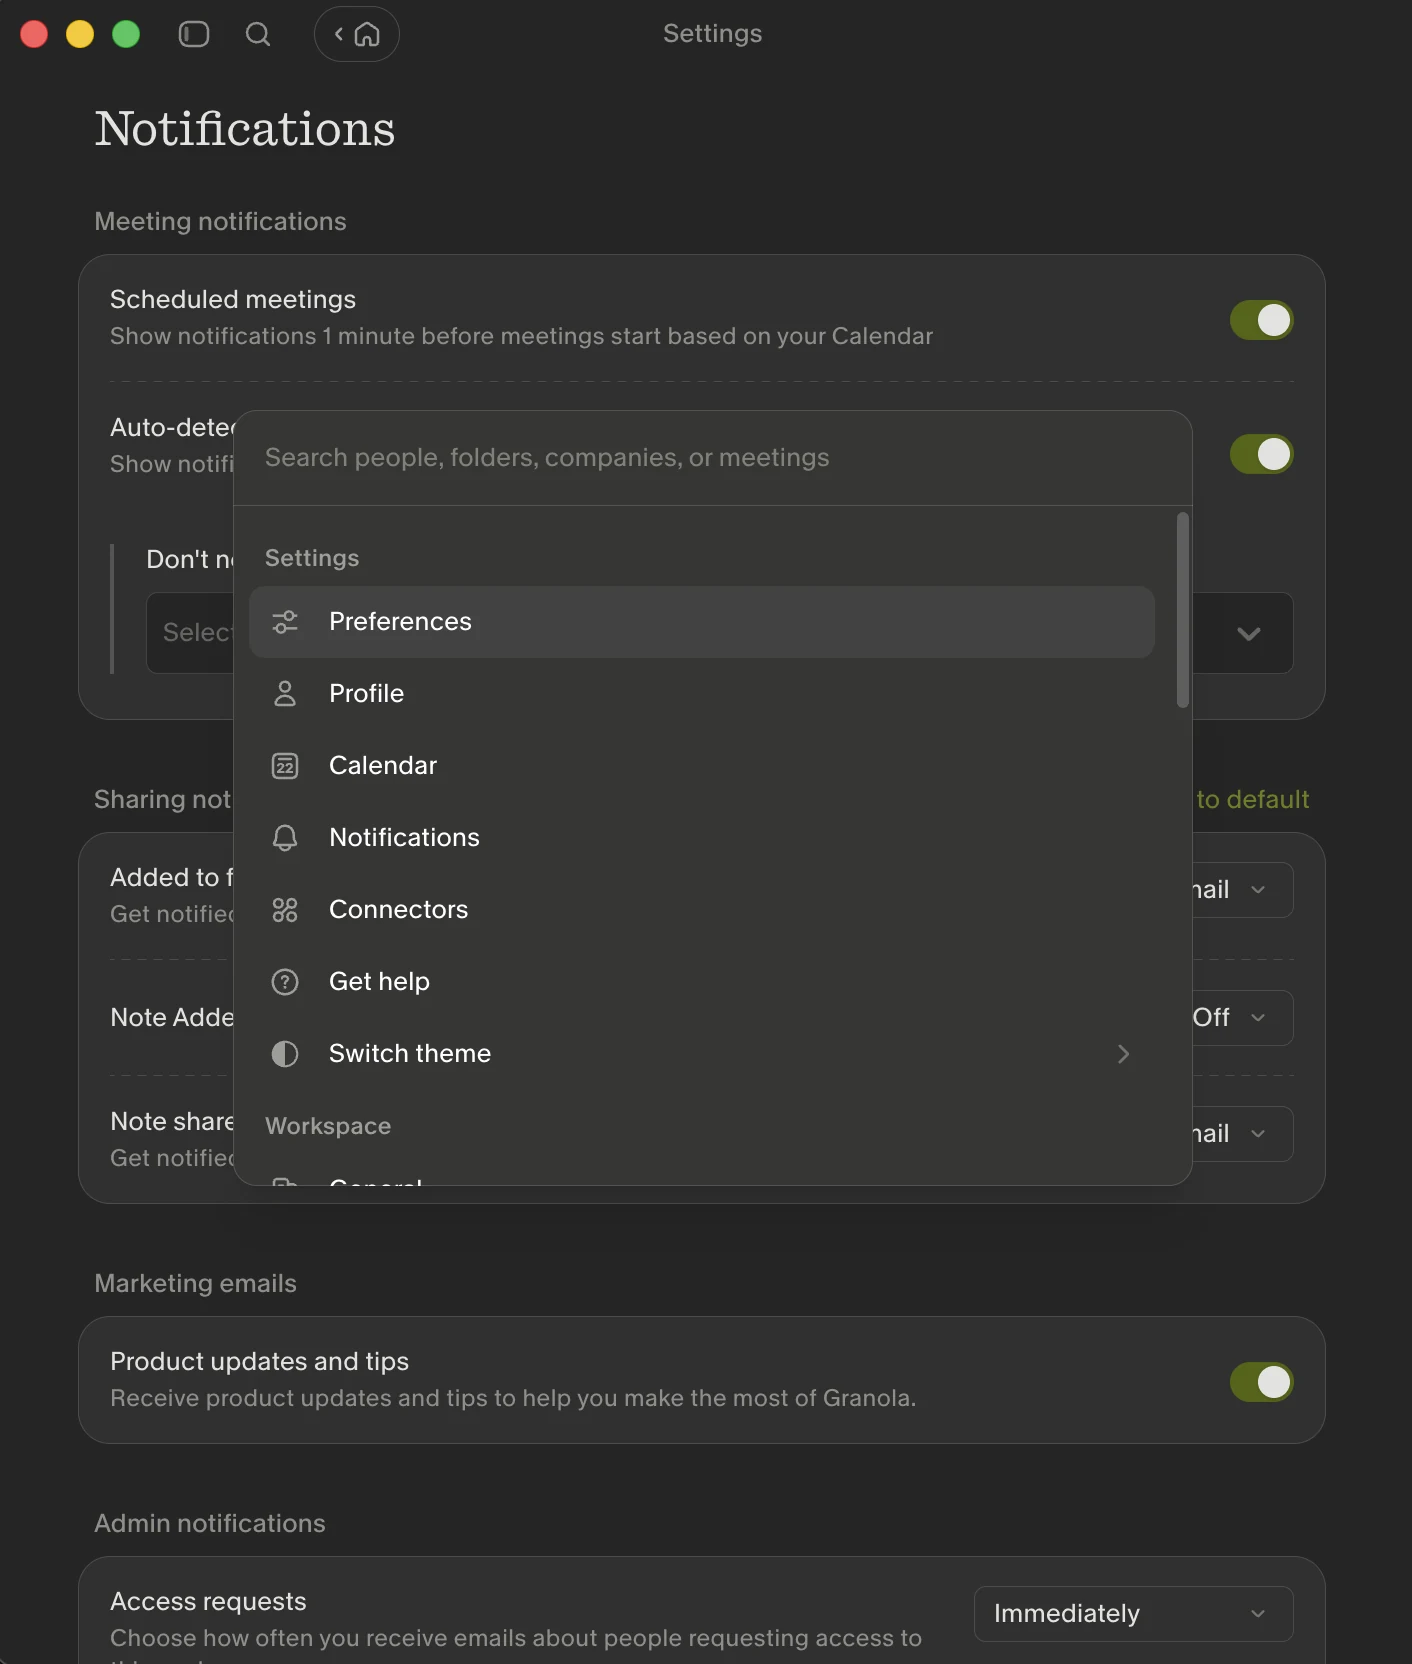Click the Admin notifications heading

pos(210,1524)
